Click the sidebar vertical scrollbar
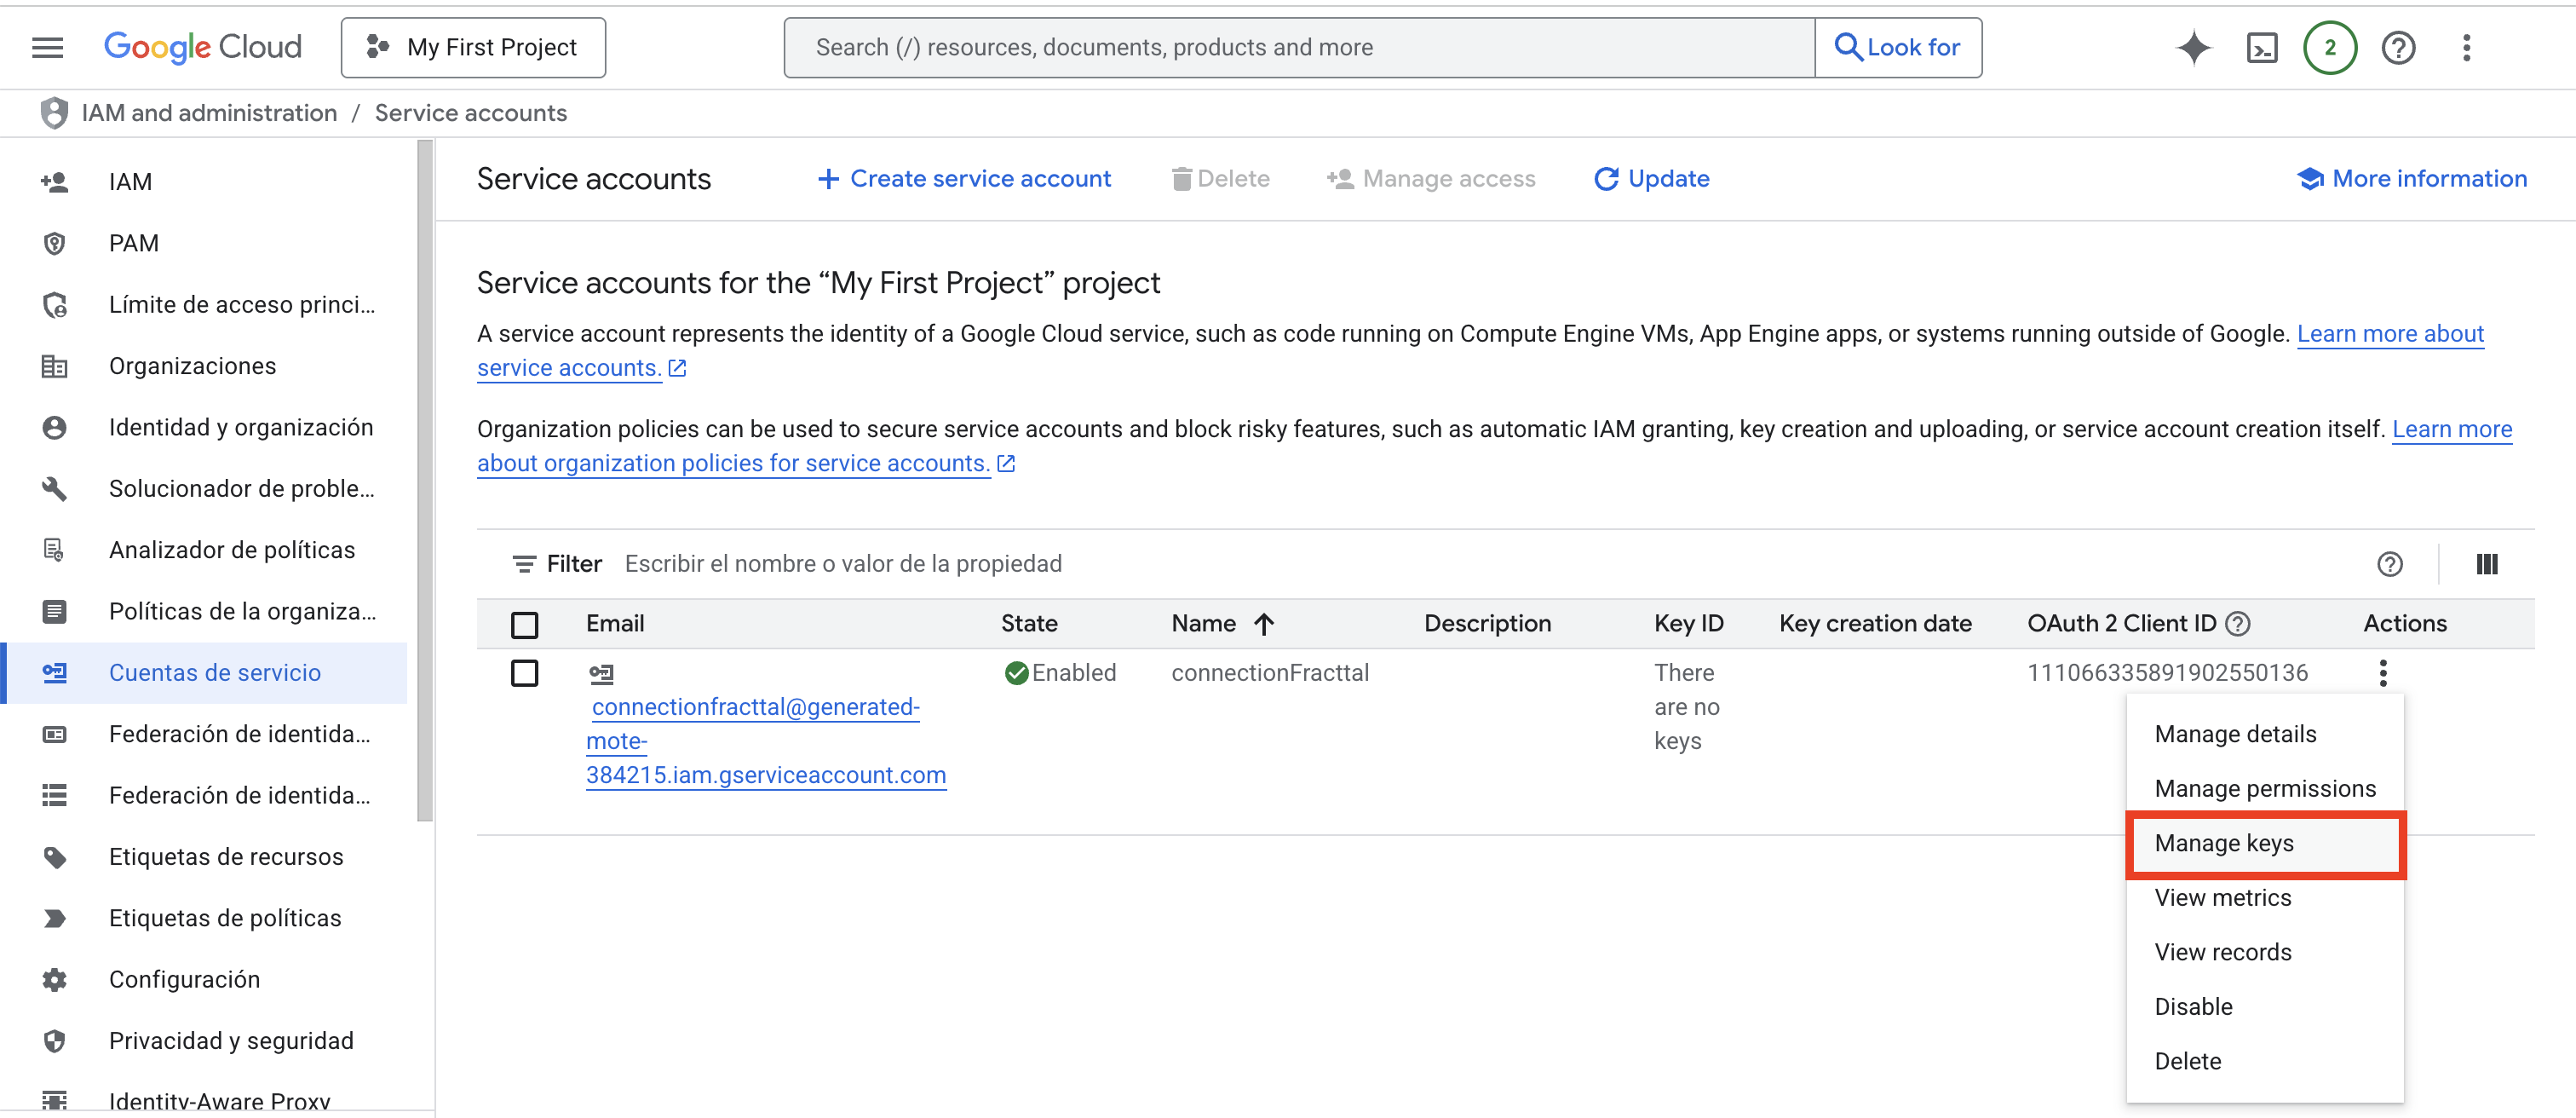 coord(425,480)
